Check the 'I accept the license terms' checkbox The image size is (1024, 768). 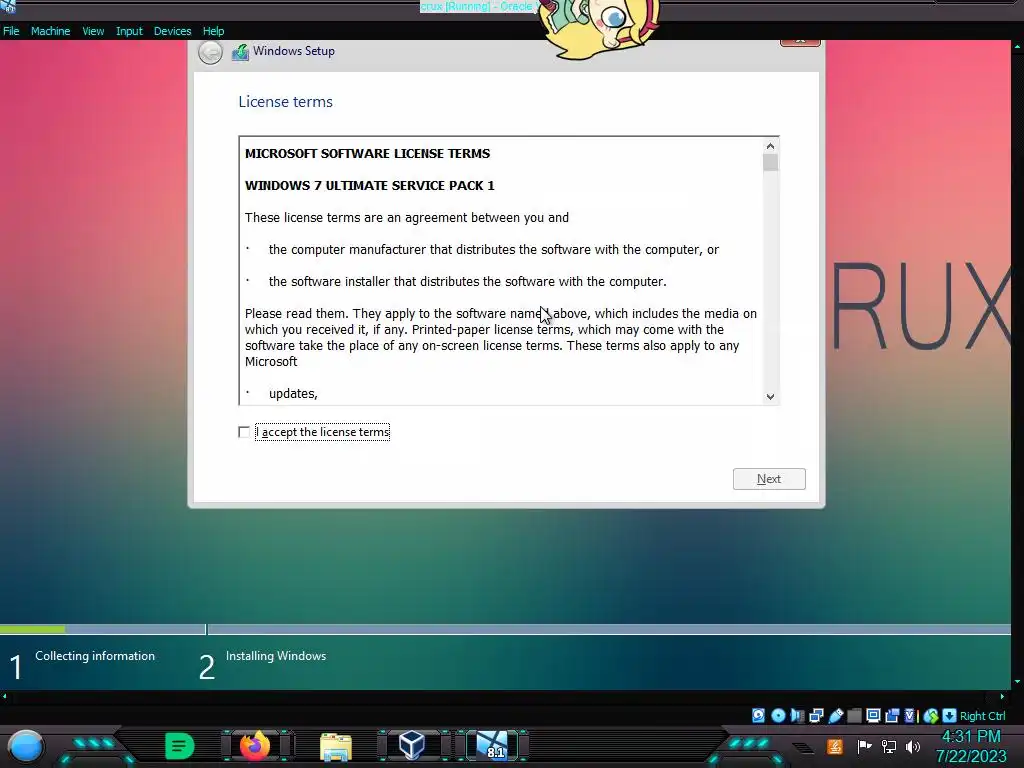point(244,432)
